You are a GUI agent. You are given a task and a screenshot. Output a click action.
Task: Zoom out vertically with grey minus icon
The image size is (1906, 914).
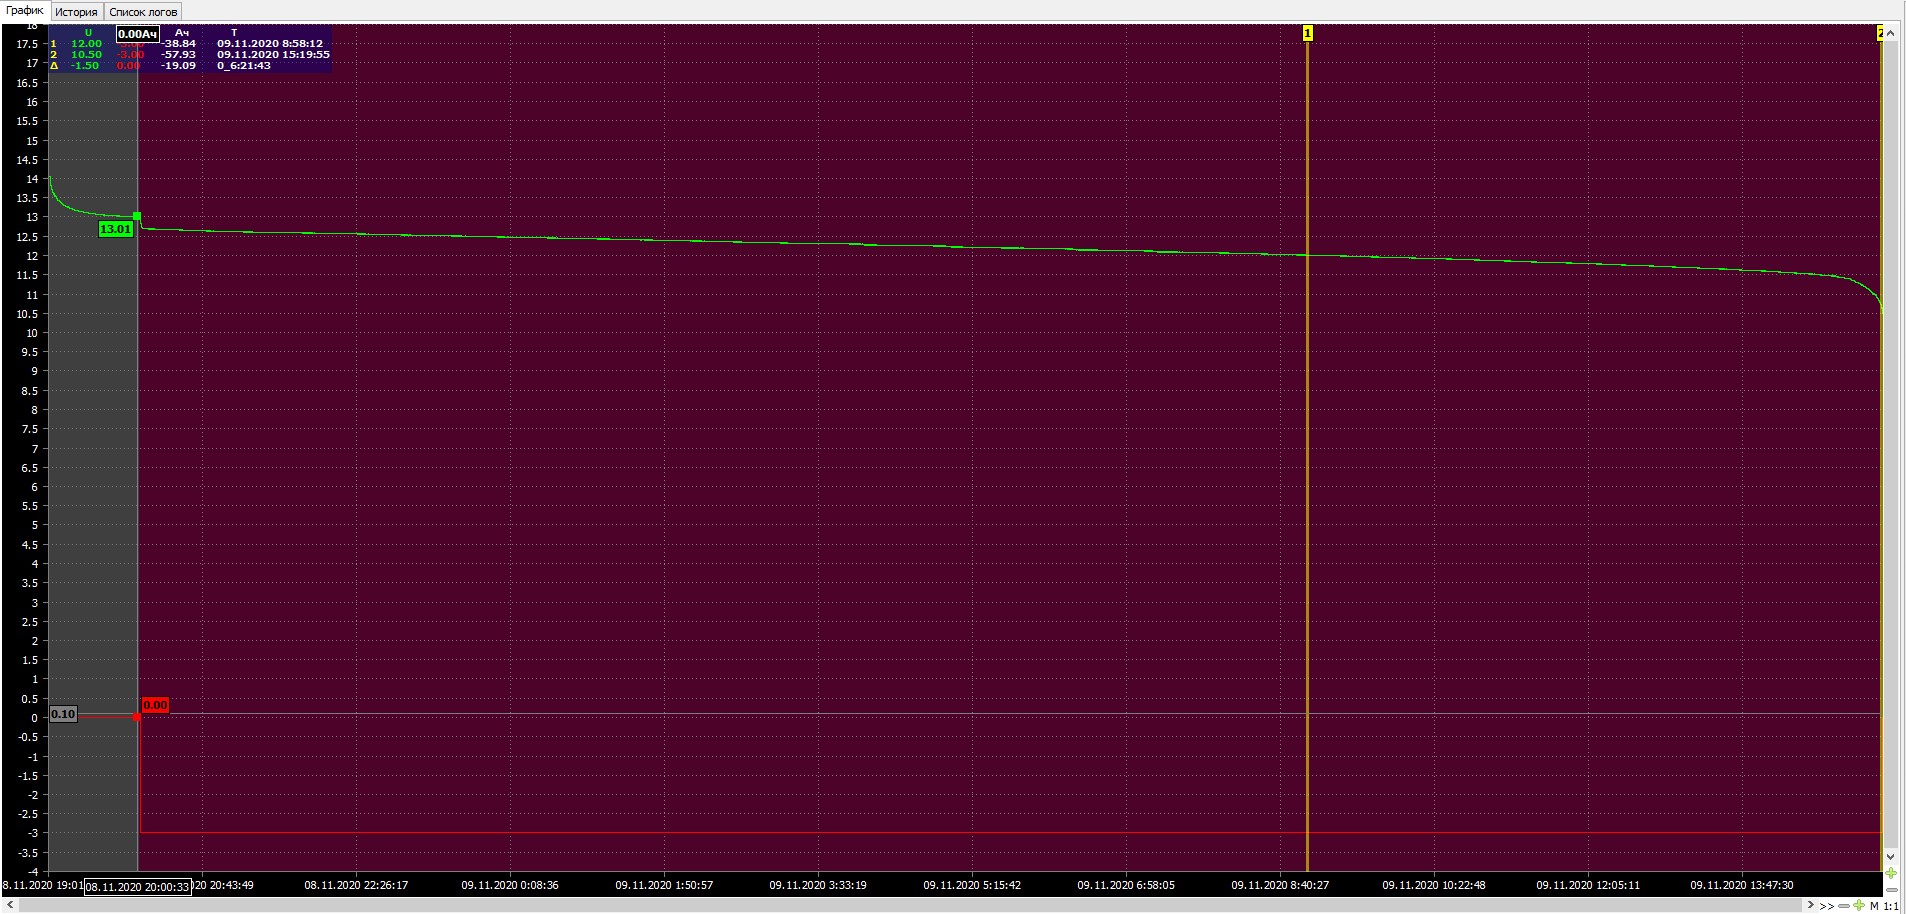coord(1892,890)
